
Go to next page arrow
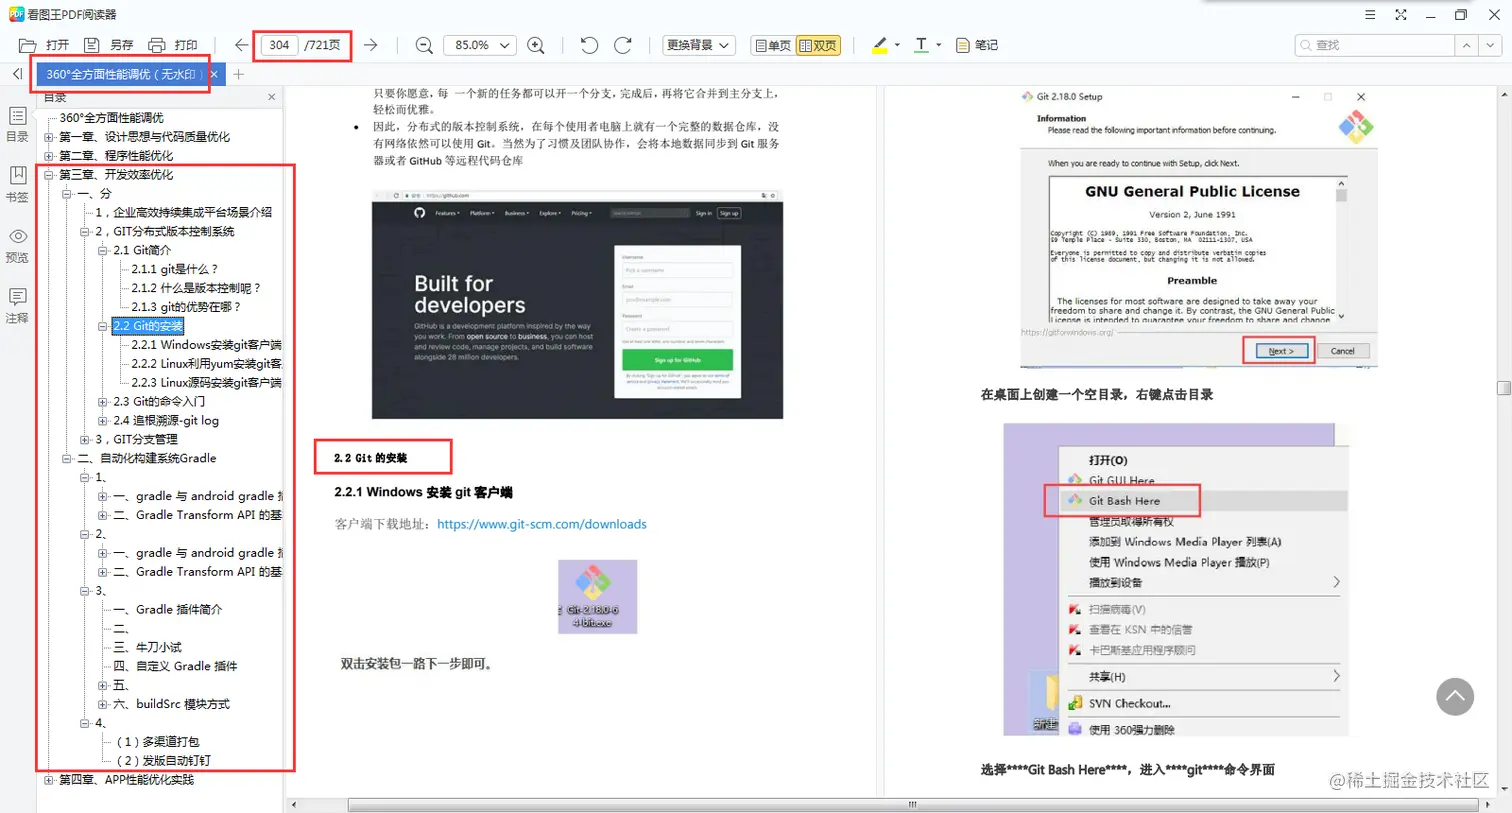coord(371,45)
